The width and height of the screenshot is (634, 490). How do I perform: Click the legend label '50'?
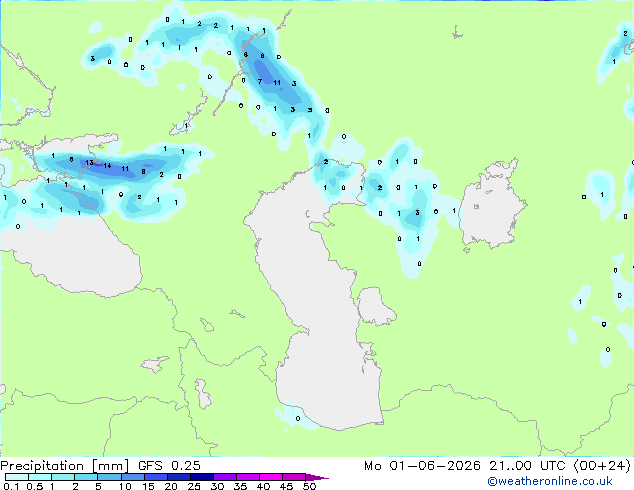(x=309, y=486)
